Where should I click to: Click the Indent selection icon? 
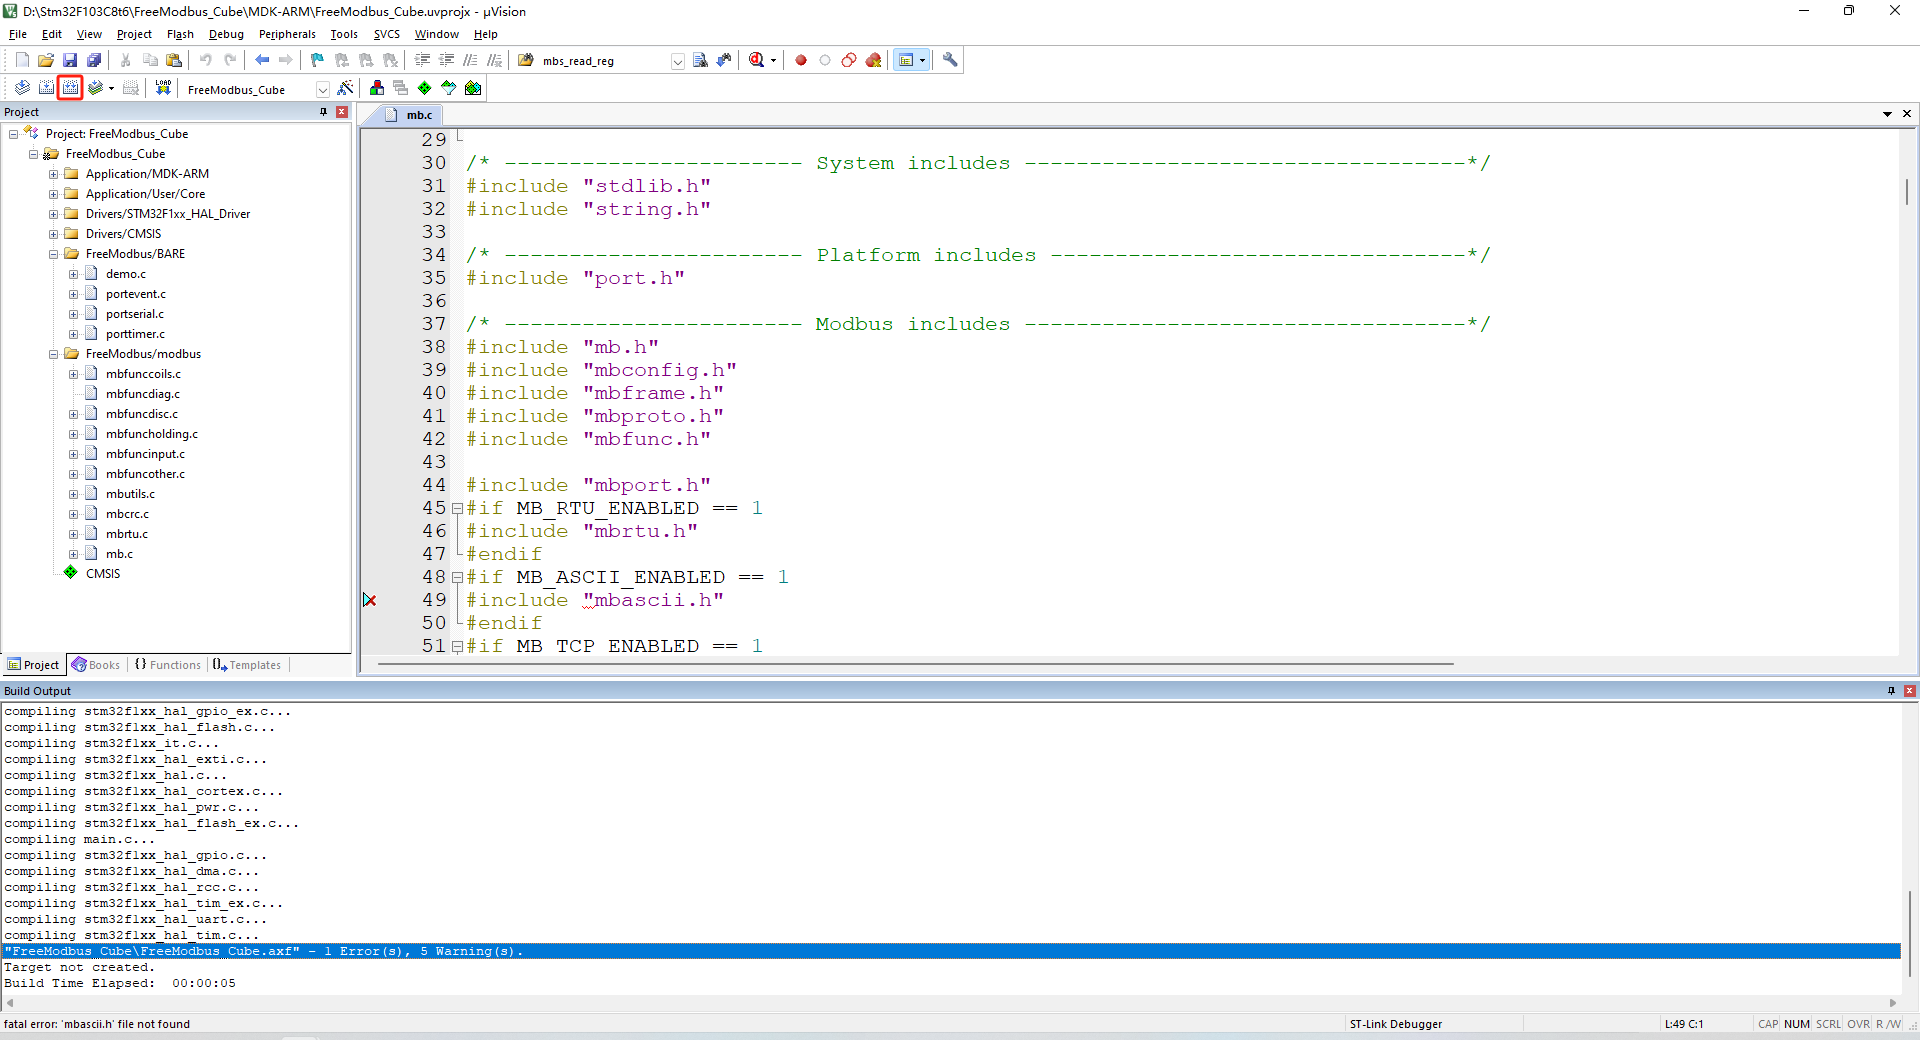click(422, 60)
